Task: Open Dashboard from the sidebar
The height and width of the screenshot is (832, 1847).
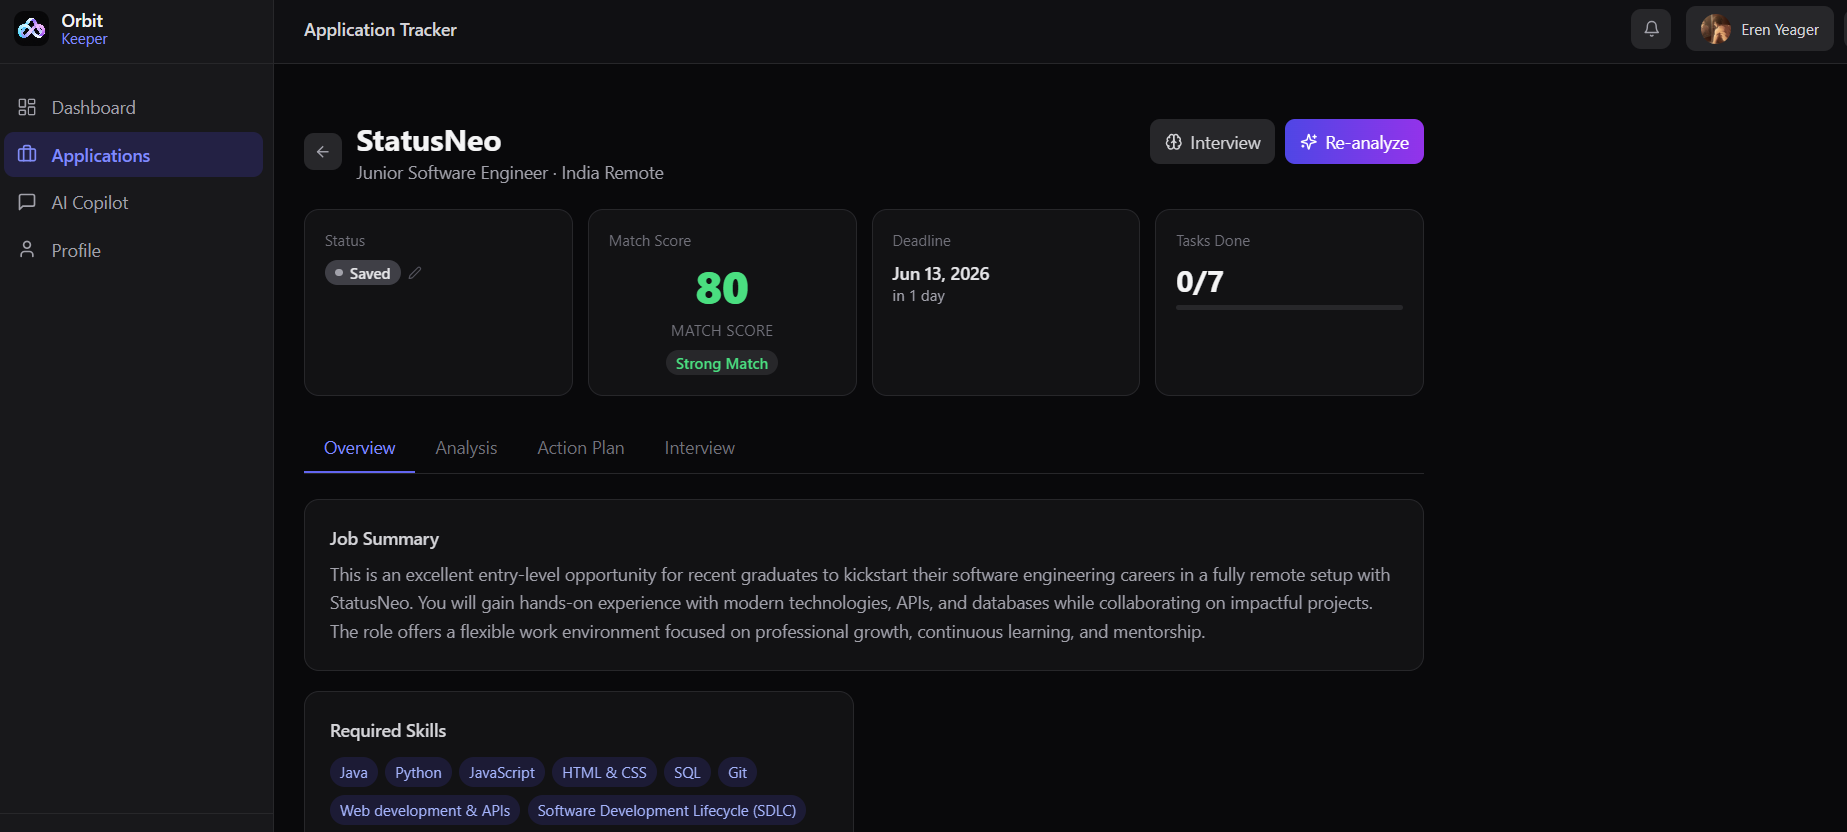Action: pos(134,107)
